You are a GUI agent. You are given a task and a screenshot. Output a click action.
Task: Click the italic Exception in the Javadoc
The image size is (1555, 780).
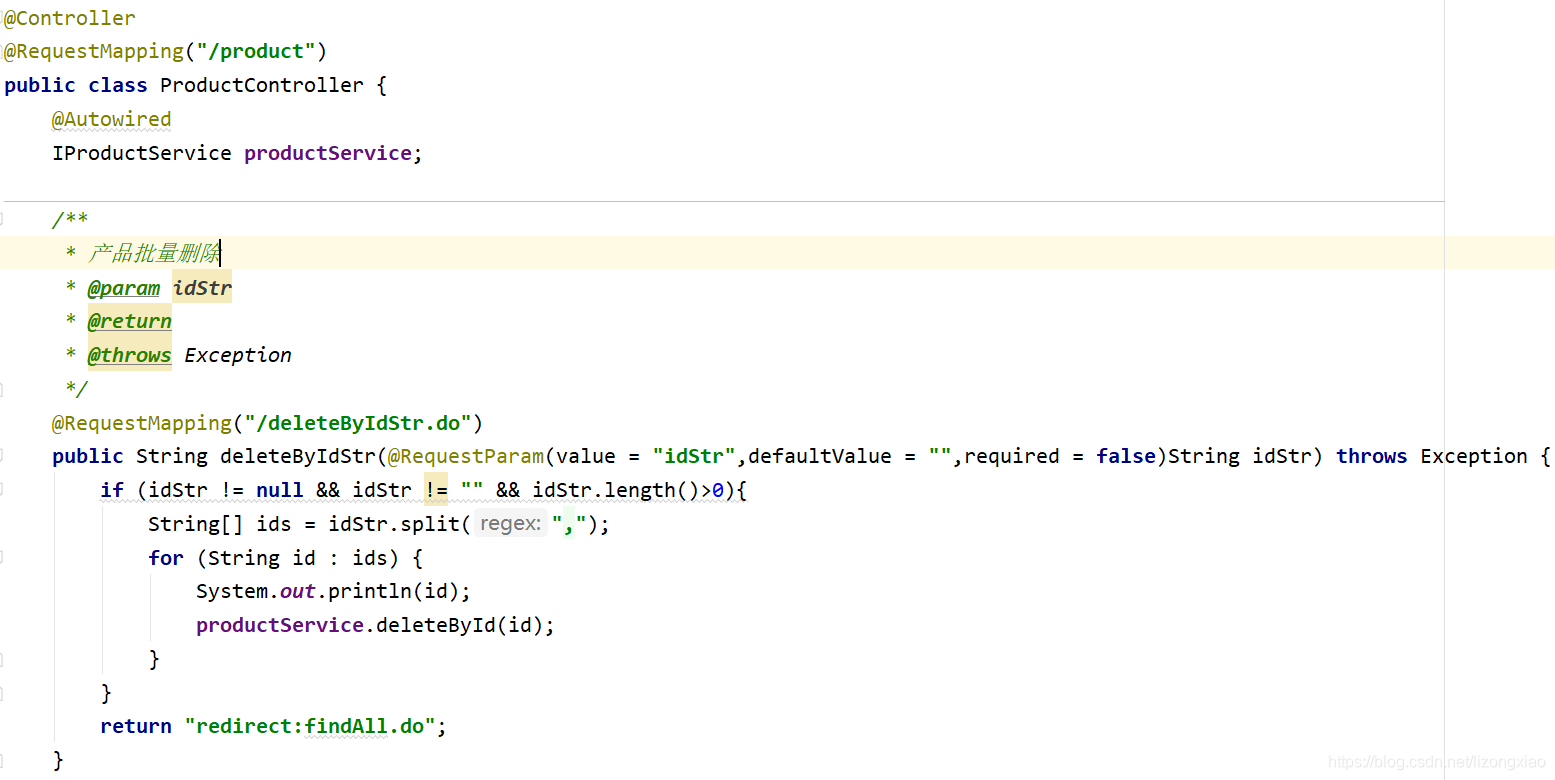tap(238, 355)
